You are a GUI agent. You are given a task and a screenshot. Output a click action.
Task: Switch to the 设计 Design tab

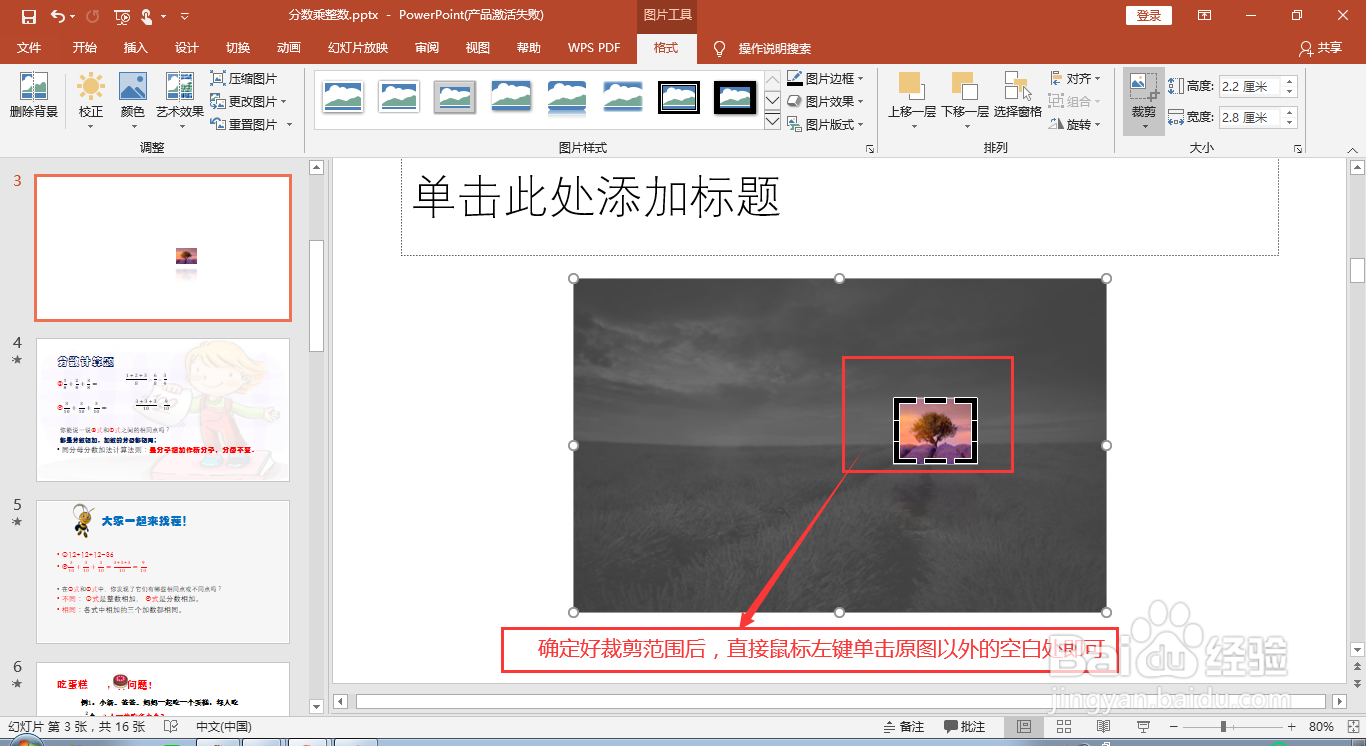(187, 48)
